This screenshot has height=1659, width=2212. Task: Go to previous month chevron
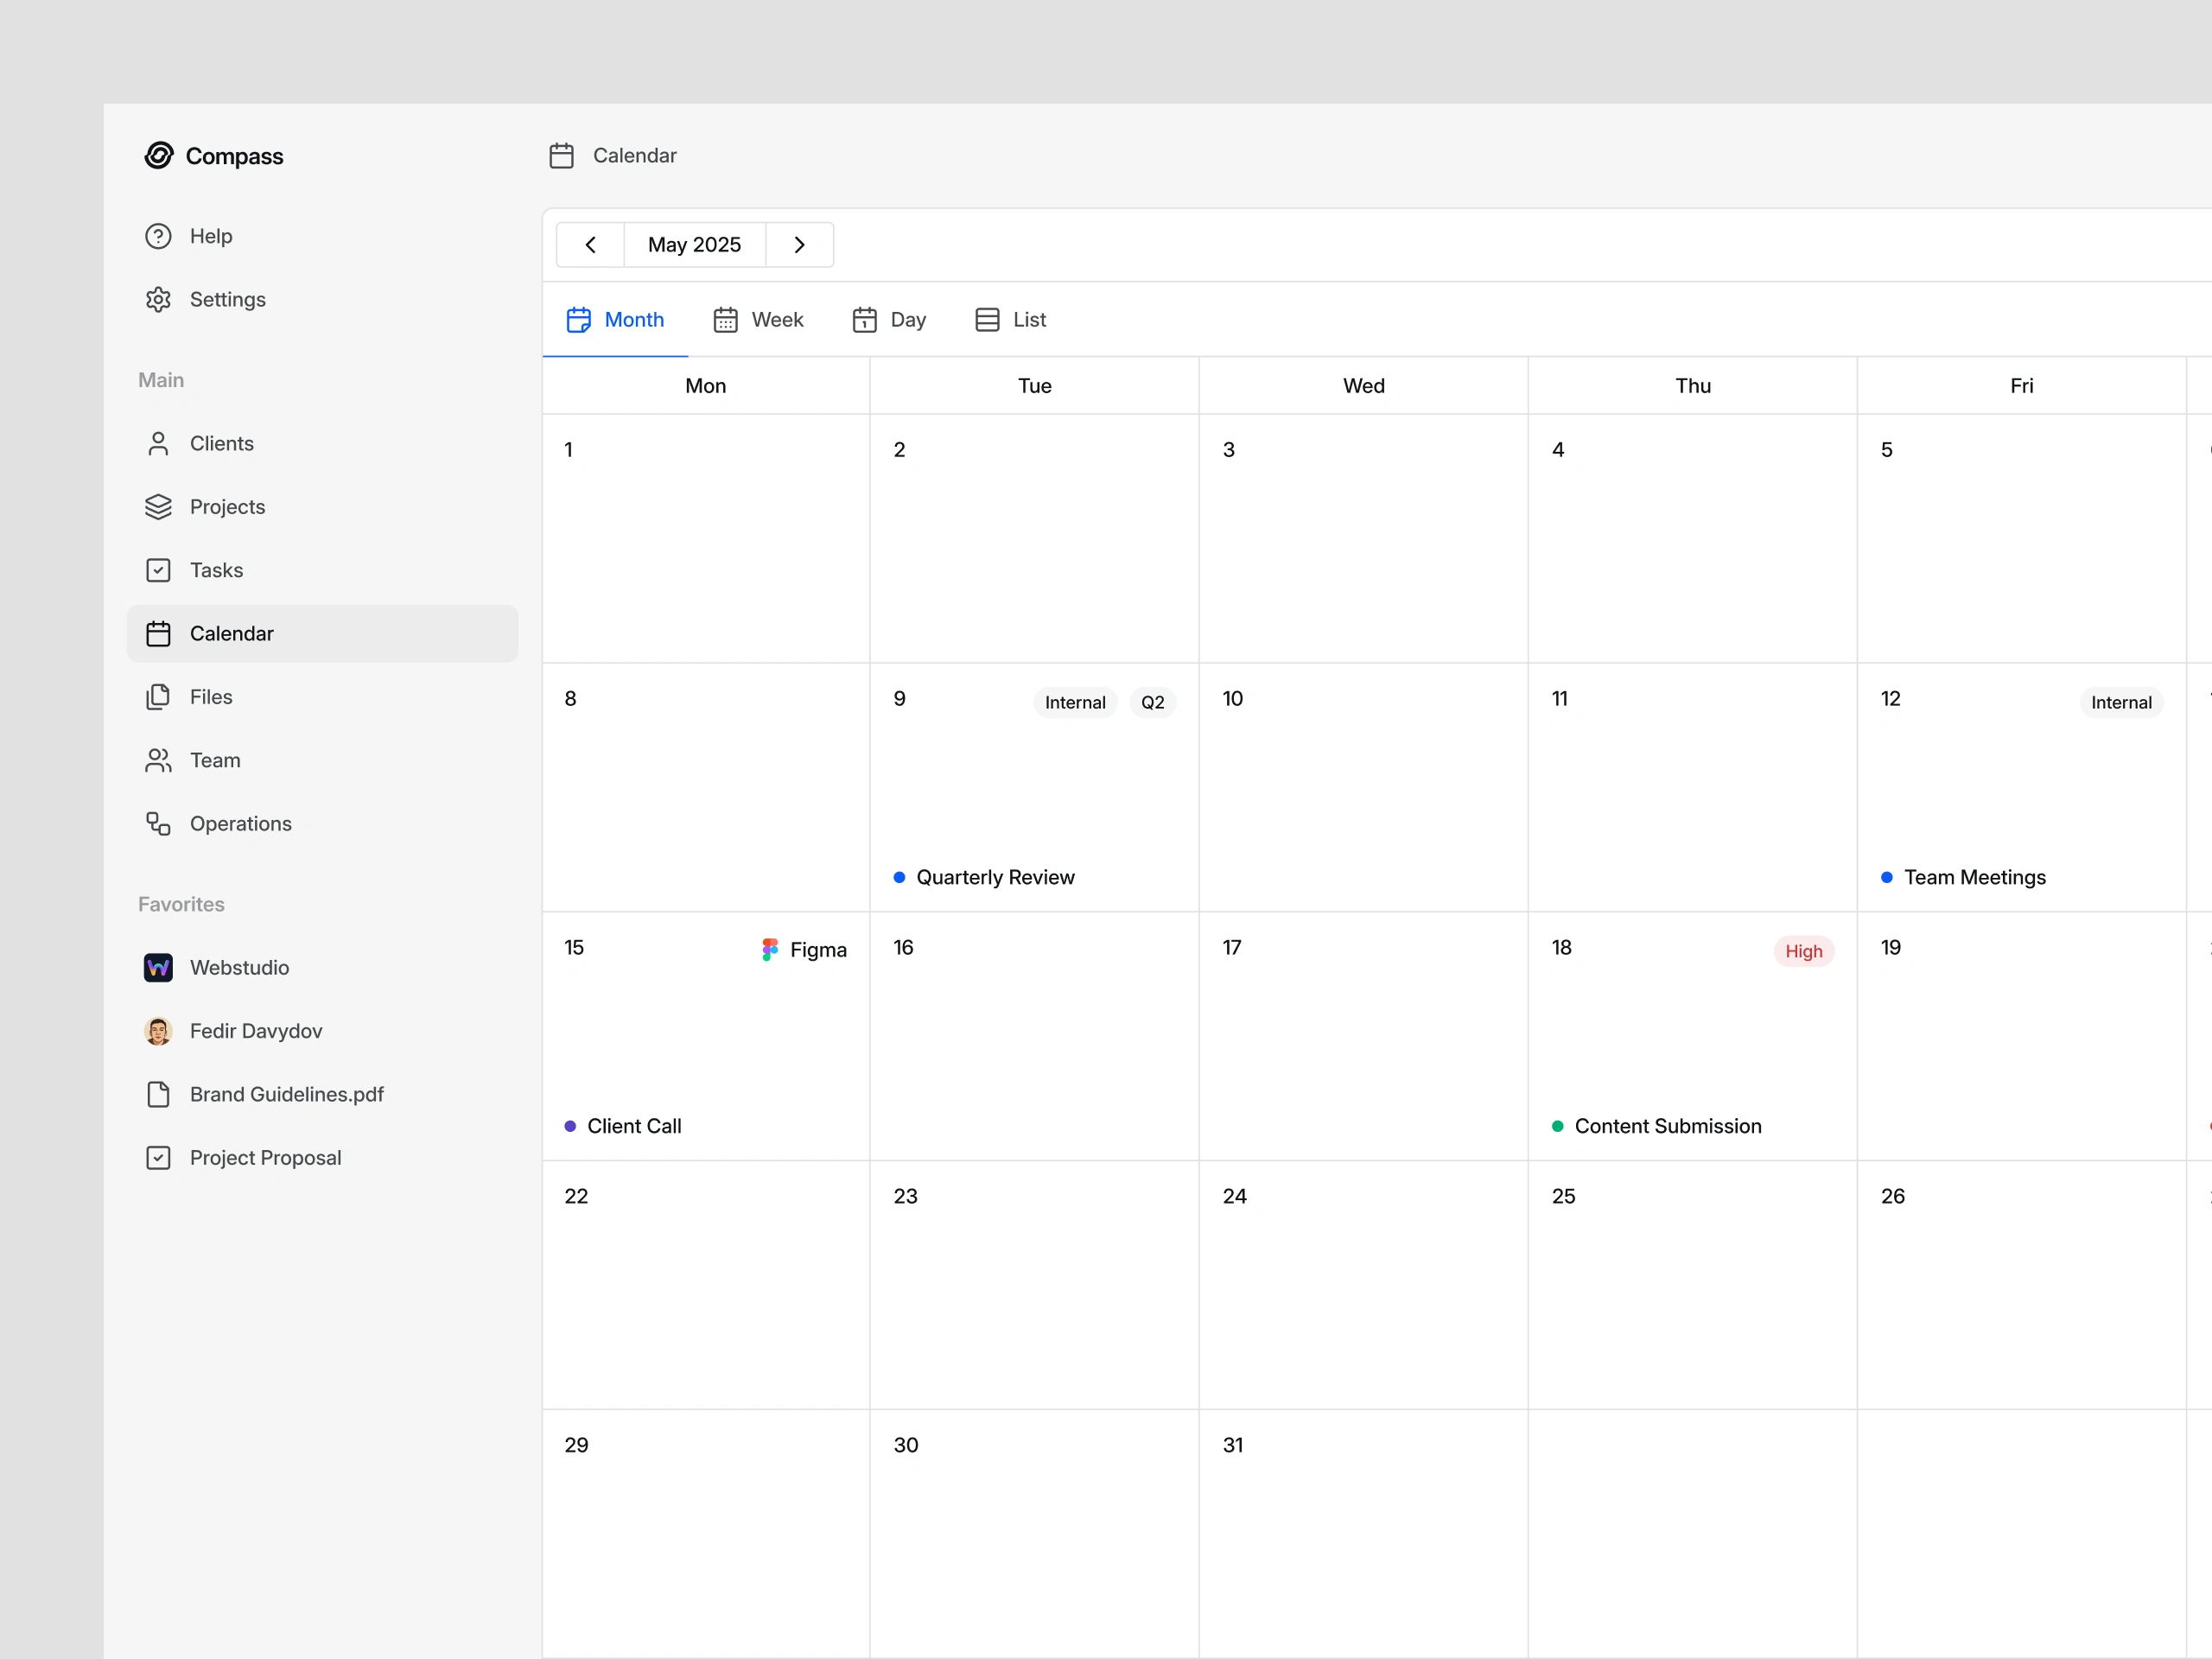coord(590,245)
